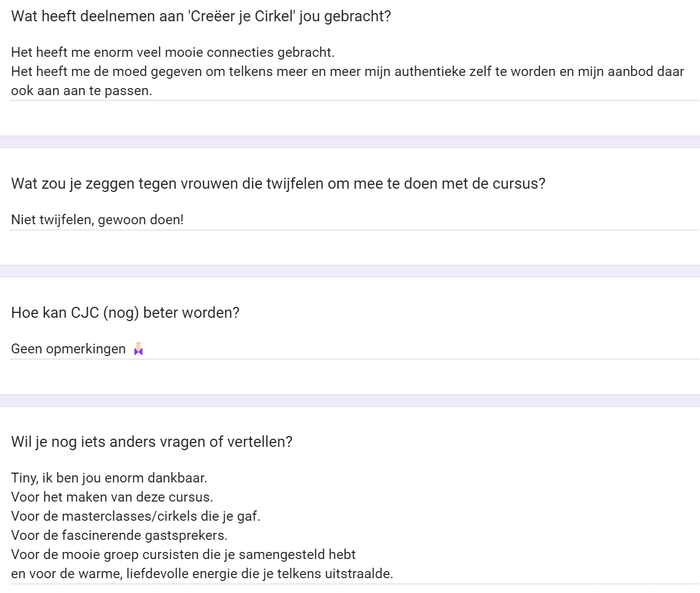Click the text 'ook aan aan te passen.'
This screenshot has height=593, width=700.
[x=82, y=91]
